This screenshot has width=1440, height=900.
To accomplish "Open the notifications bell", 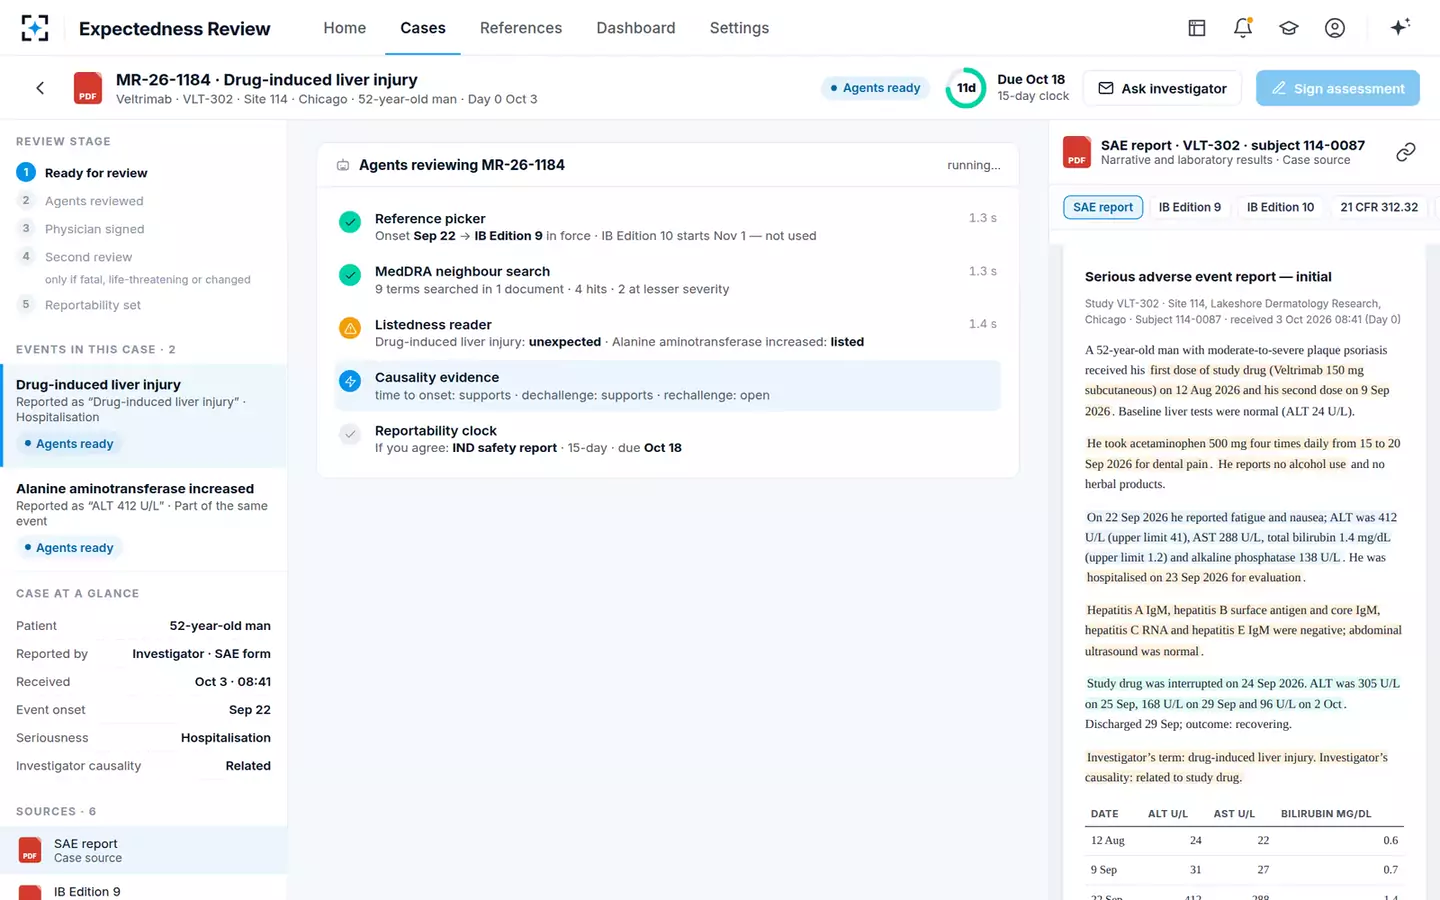I will tap(1243, 28).
